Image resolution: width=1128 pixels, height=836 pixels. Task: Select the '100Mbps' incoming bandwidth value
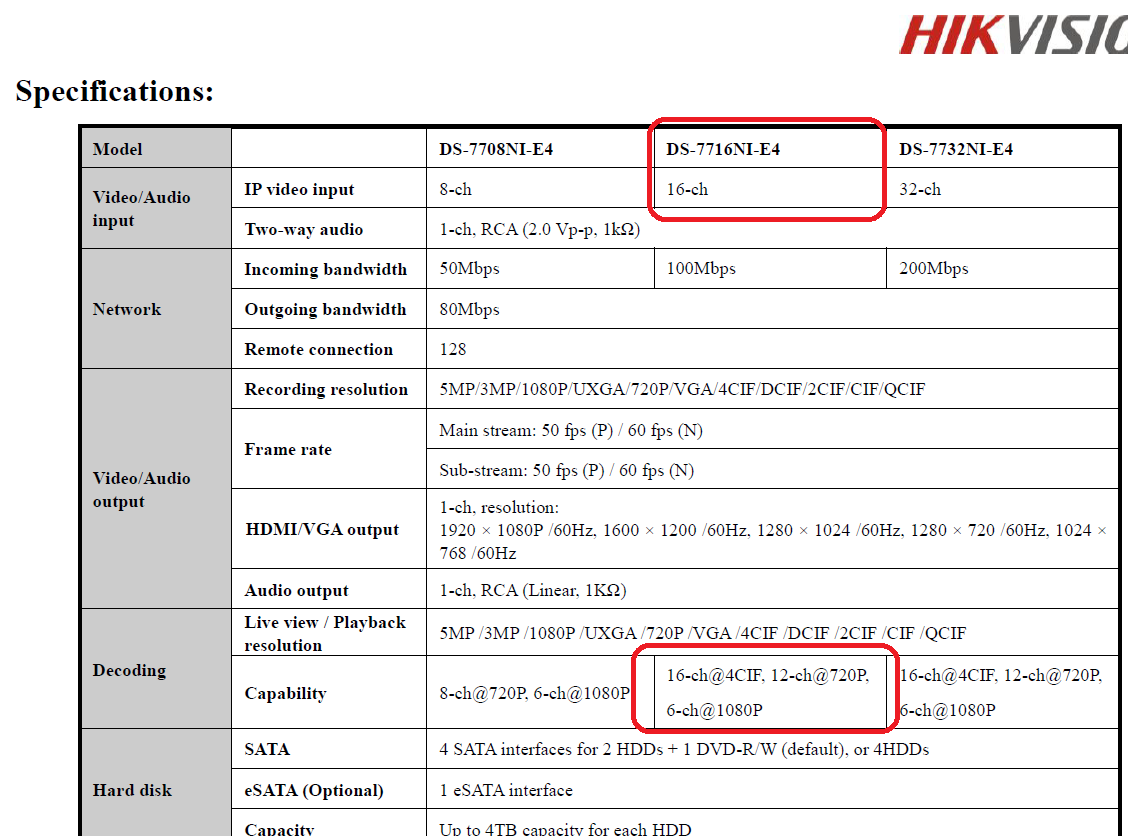(701, 268)
